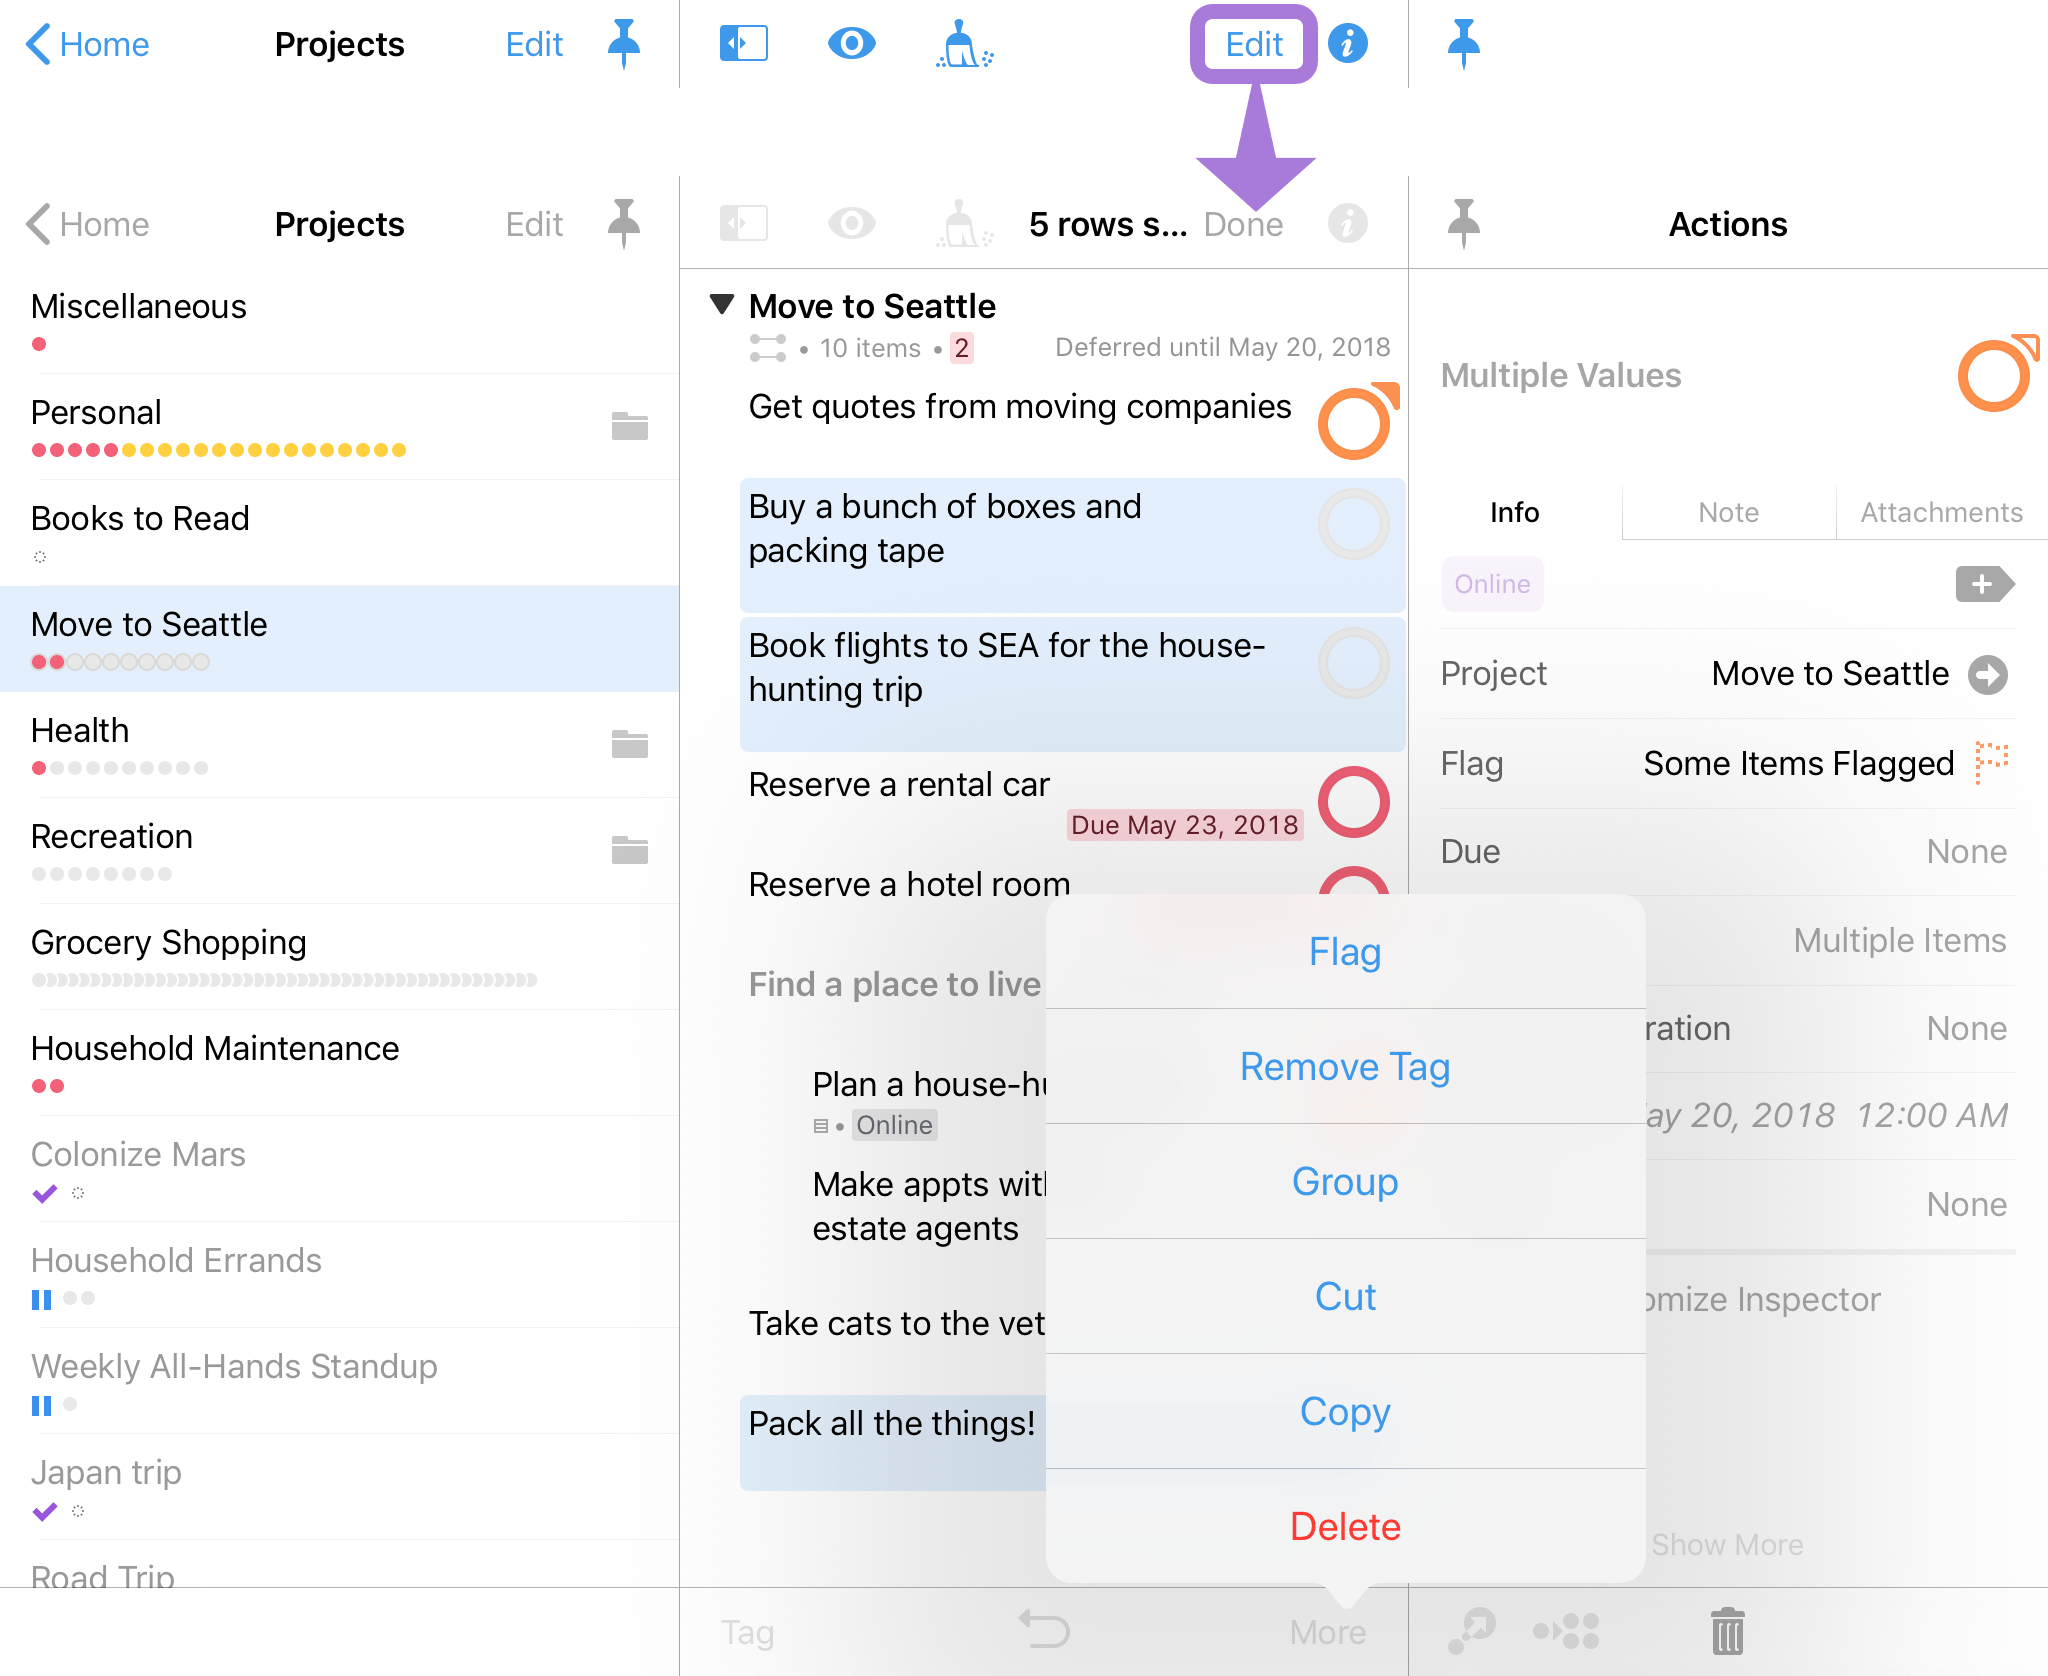Open the Recreation folder icon
2048x1676 pixels.
point(630,850)
